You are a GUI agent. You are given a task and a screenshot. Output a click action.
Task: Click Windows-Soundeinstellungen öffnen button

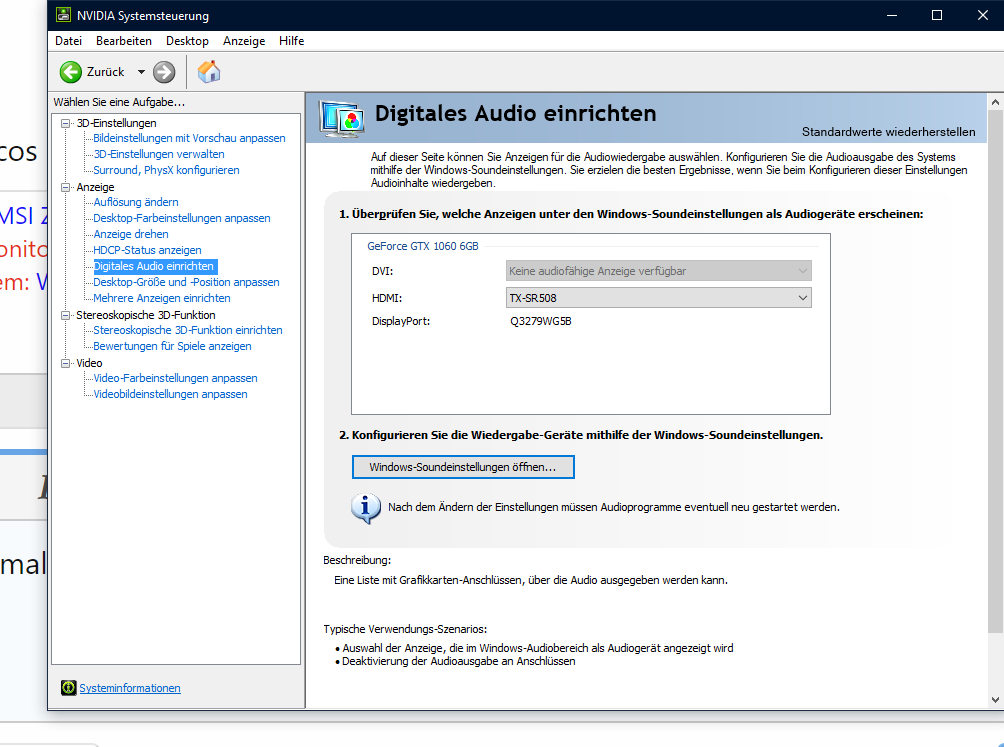[x=463, y=467]
